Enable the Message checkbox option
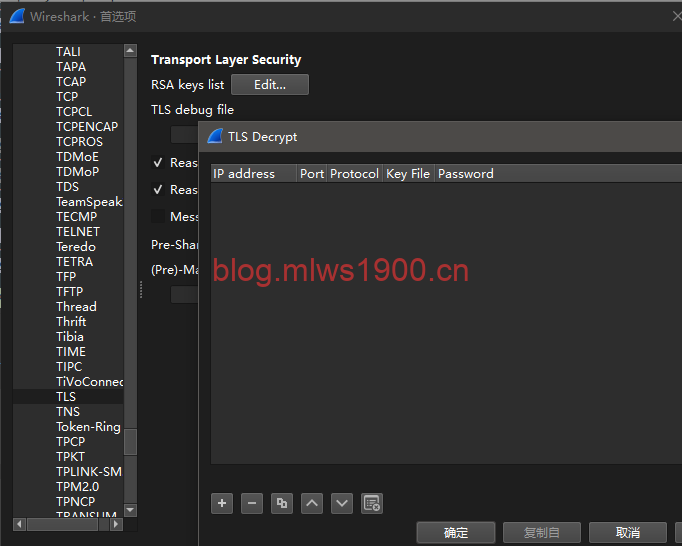This screenshot has height=546, width=682. pos(158,216)
